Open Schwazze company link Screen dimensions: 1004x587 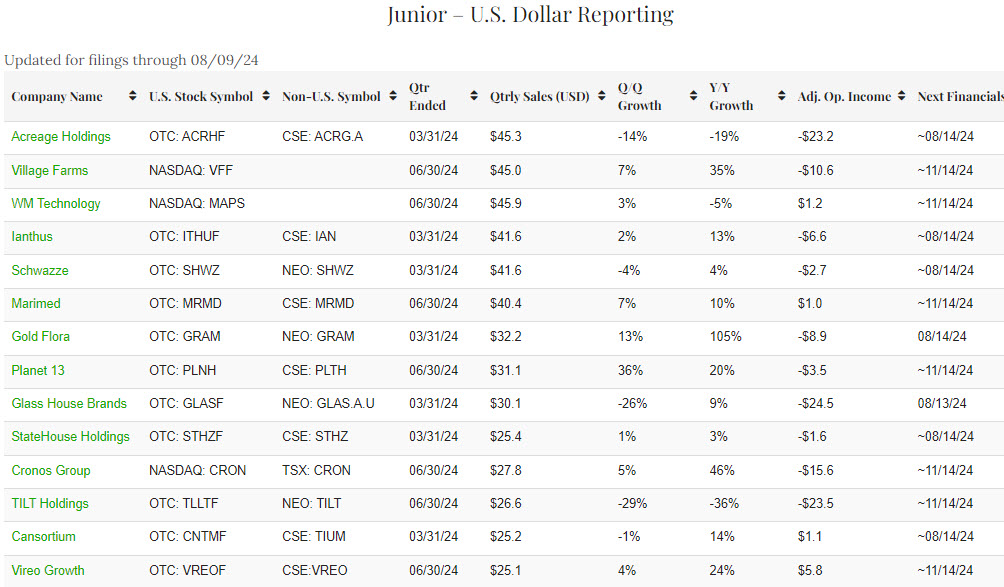tap(40, 270)
